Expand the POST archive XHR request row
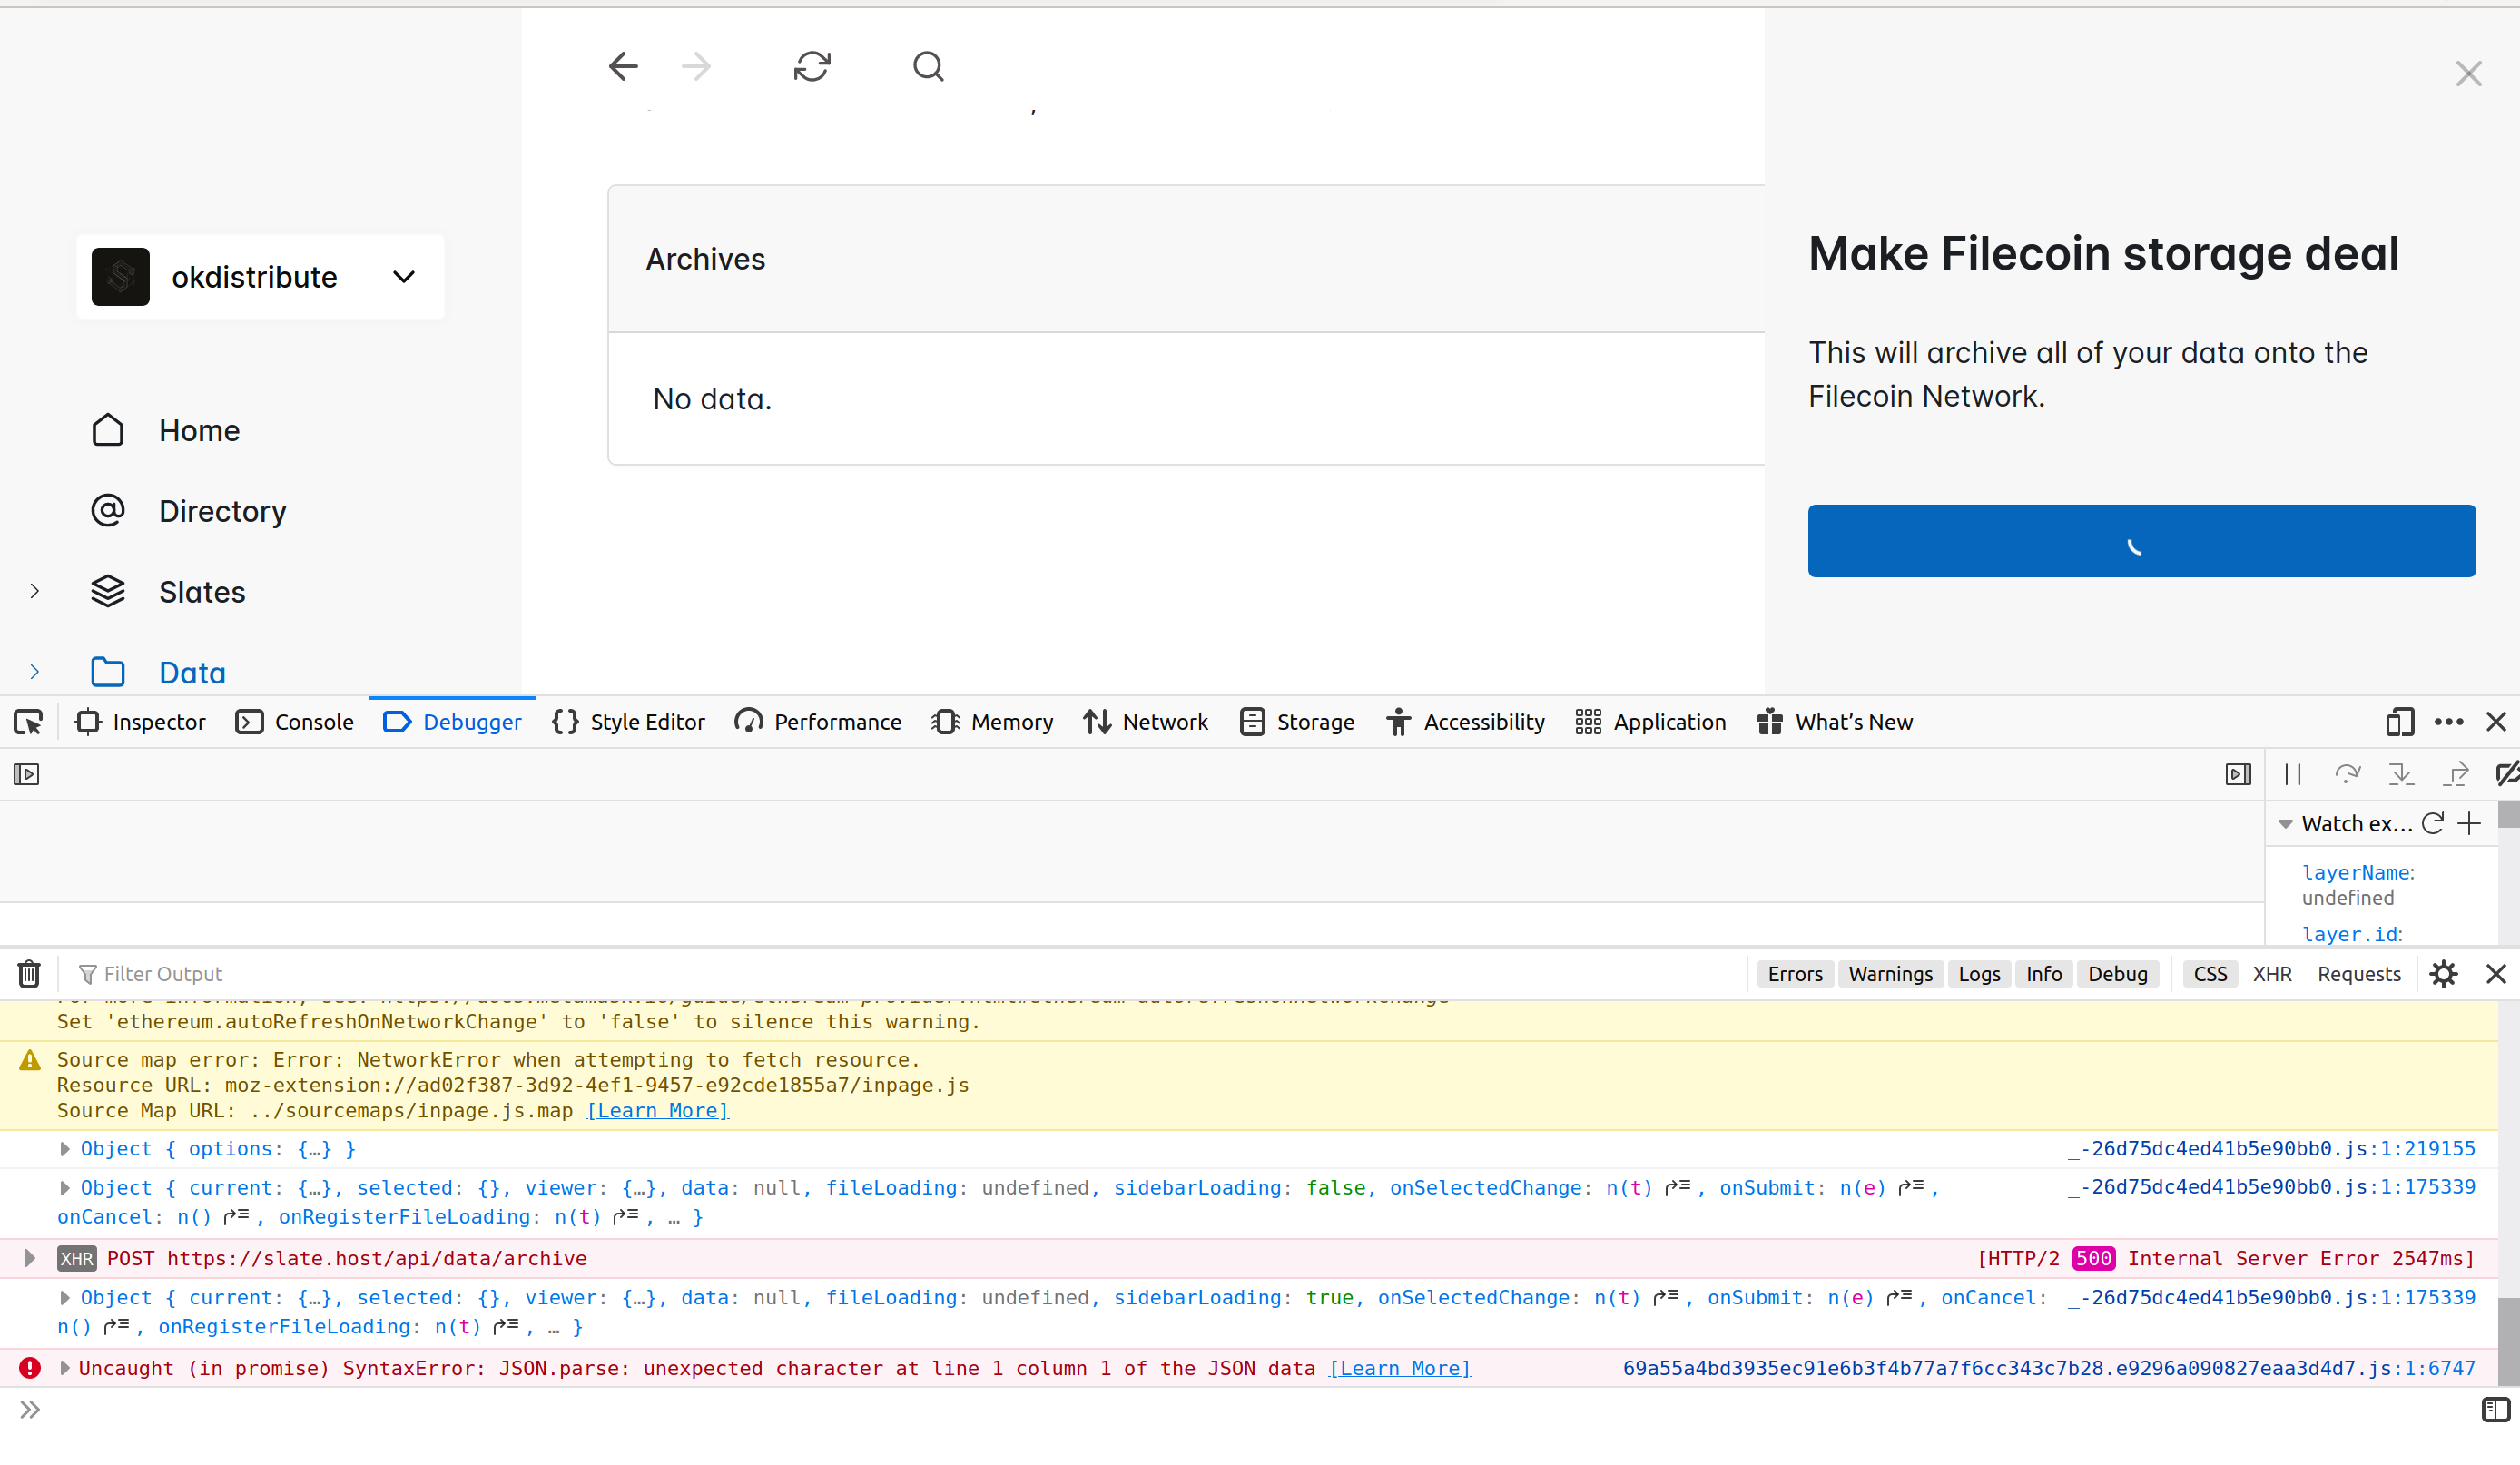 click(x=29, y=1258)
